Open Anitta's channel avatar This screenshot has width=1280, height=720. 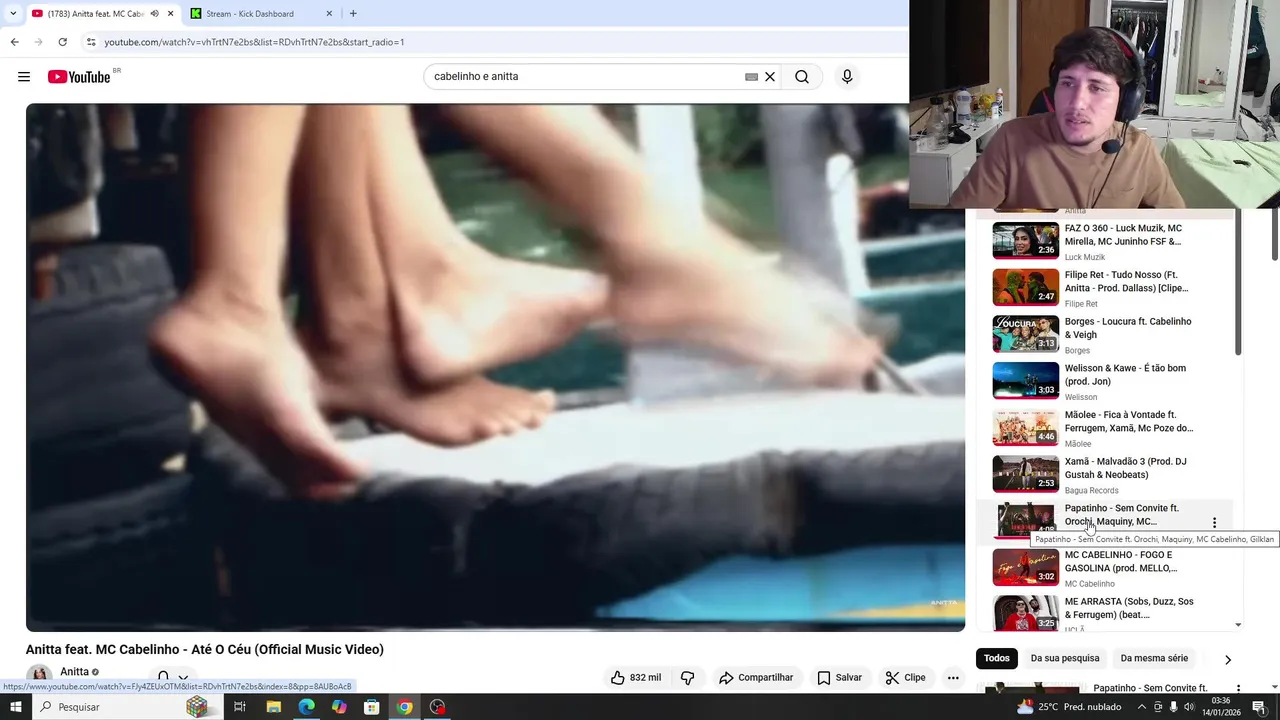[39, 674]
